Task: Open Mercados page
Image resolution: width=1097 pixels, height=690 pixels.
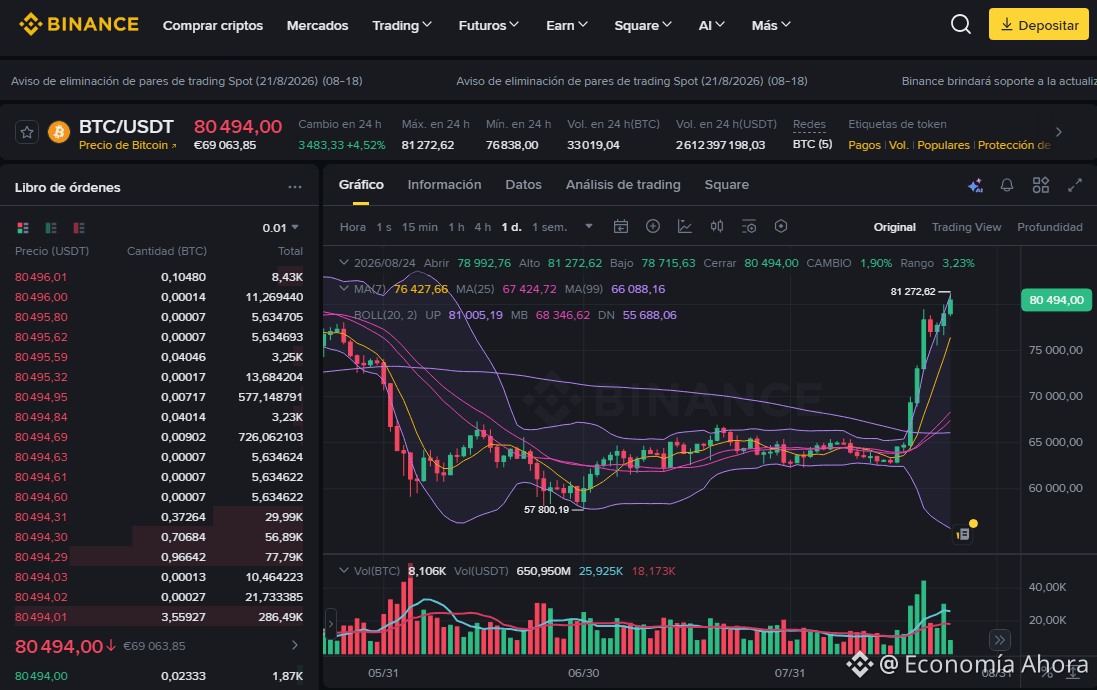Action: coord(317,25)
